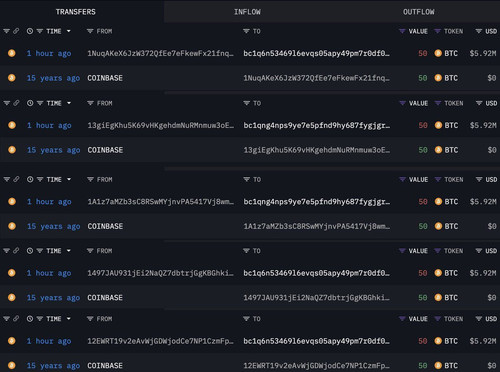Click BTC token icon in the 1A1z7aMZb sender row
The height and width of the screenshot is (372, 500).
[x=438, y=202]
